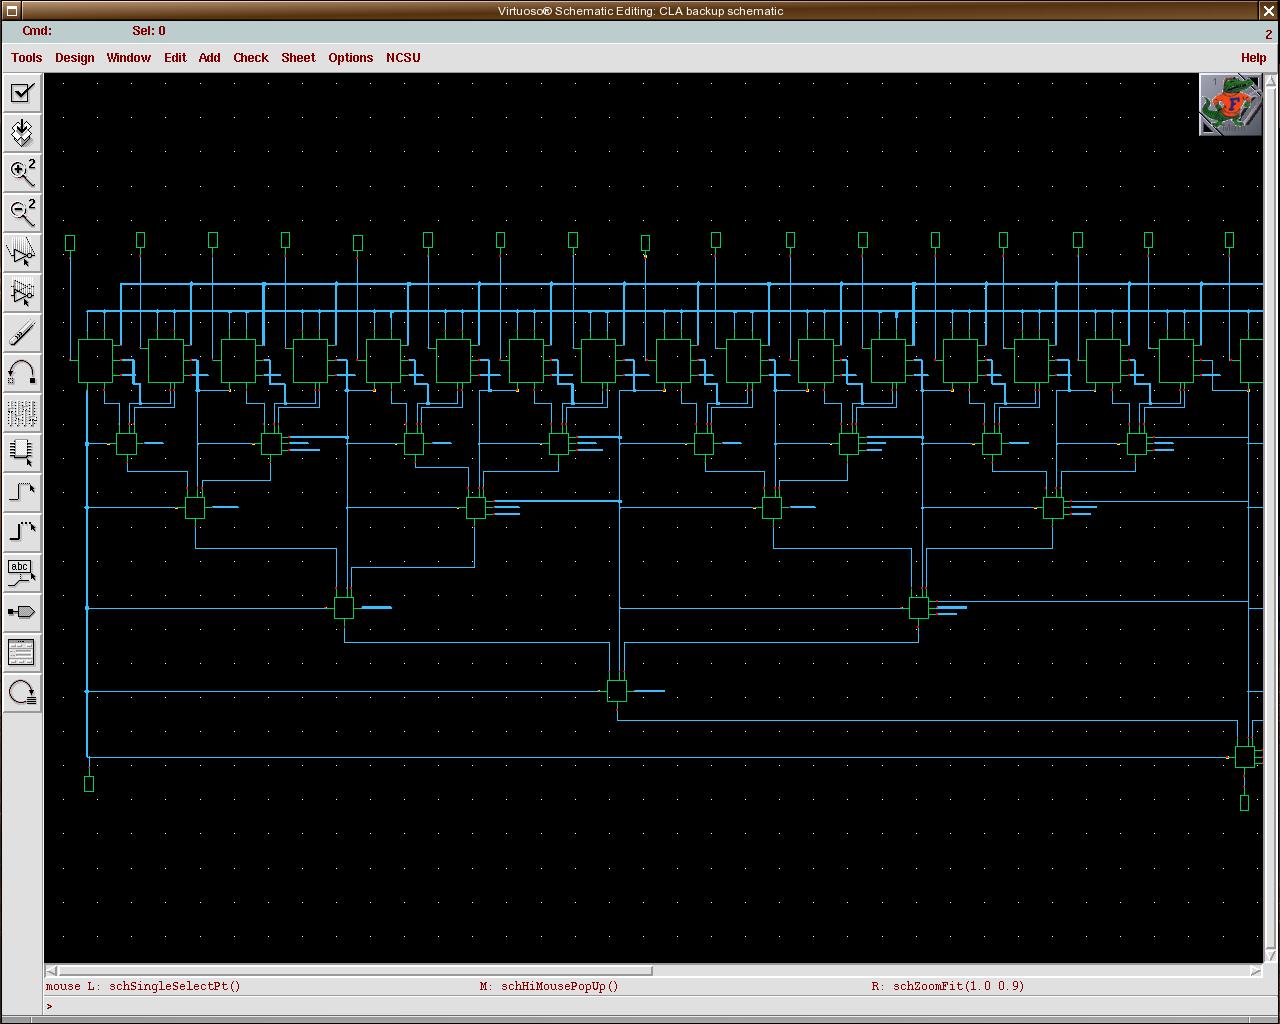Select the top-left input pin in schematic
The image size is (1280, 1024).
point(70,243)
